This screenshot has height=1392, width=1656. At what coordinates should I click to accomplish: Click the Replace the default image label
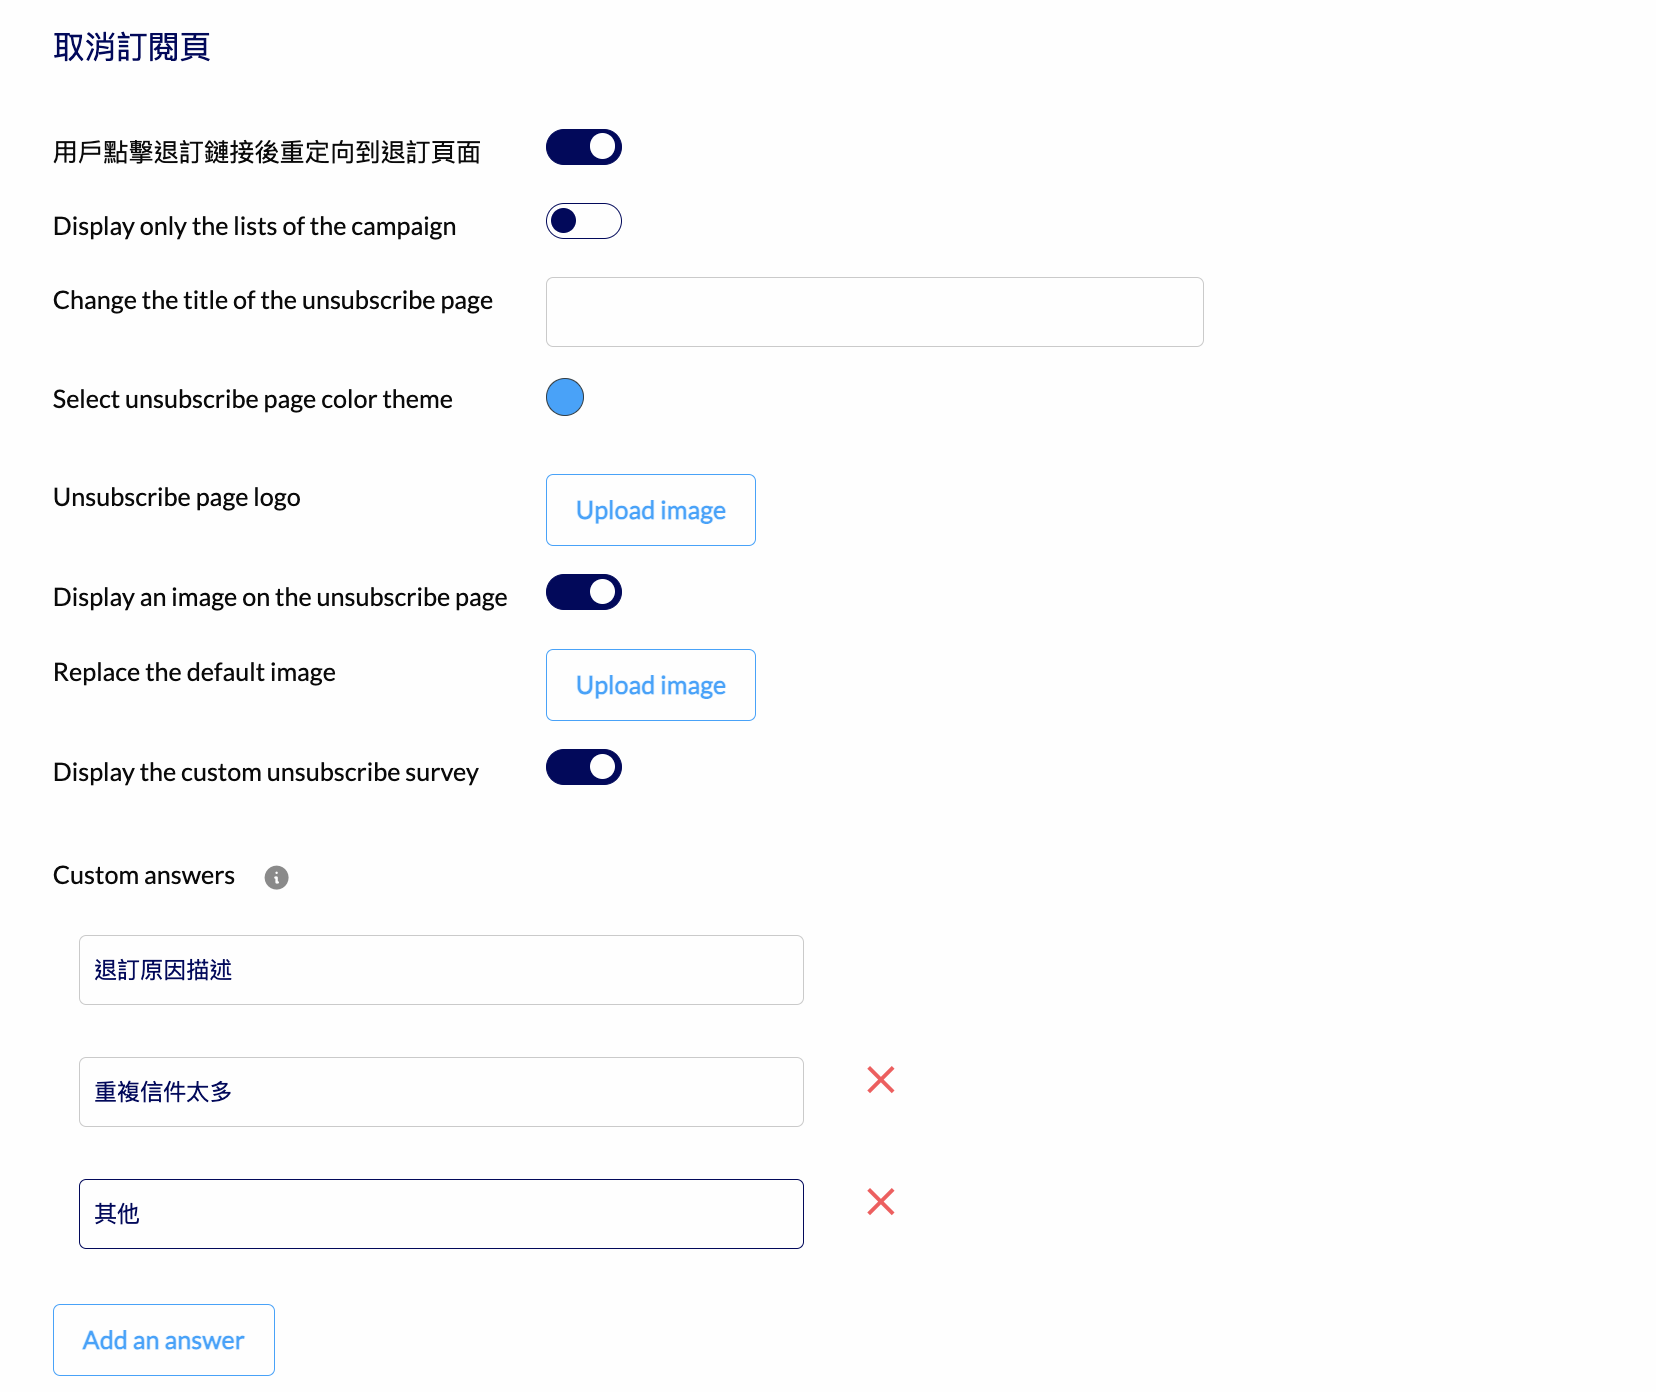click(194, 673)
